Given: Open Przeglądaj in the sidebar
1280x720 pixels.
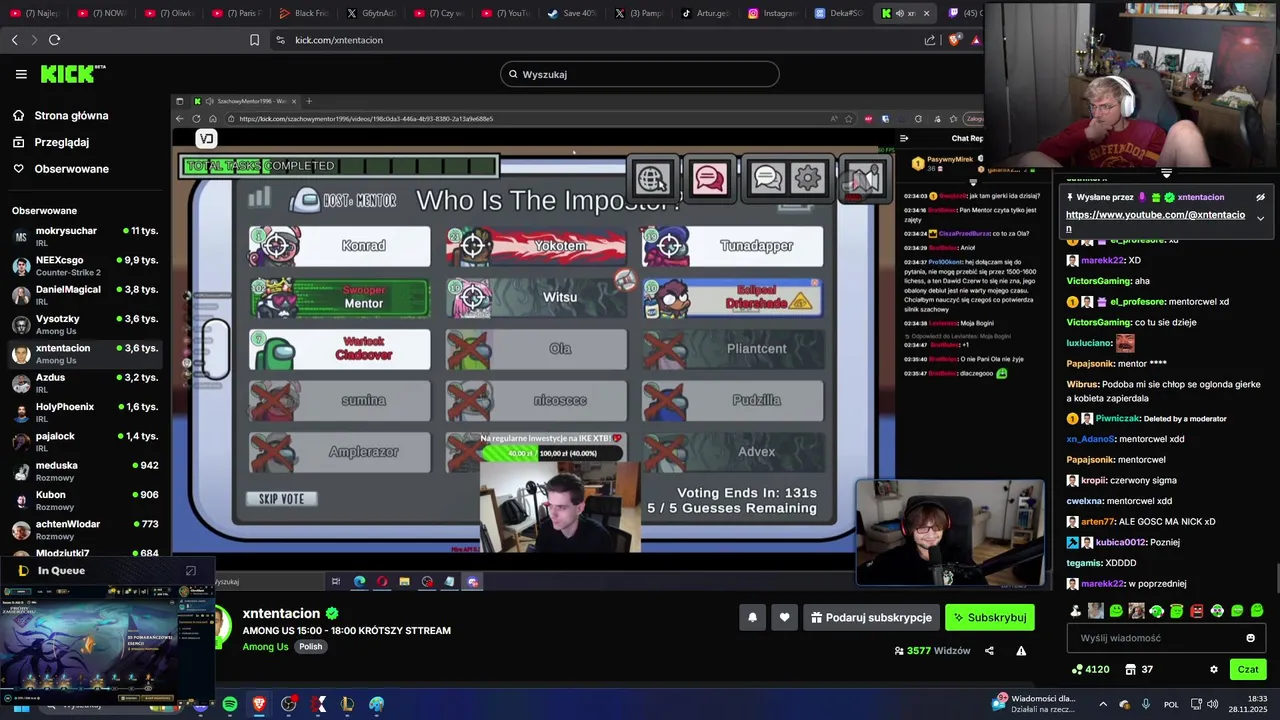Looking at the screenshot, I should click(62, 142).
